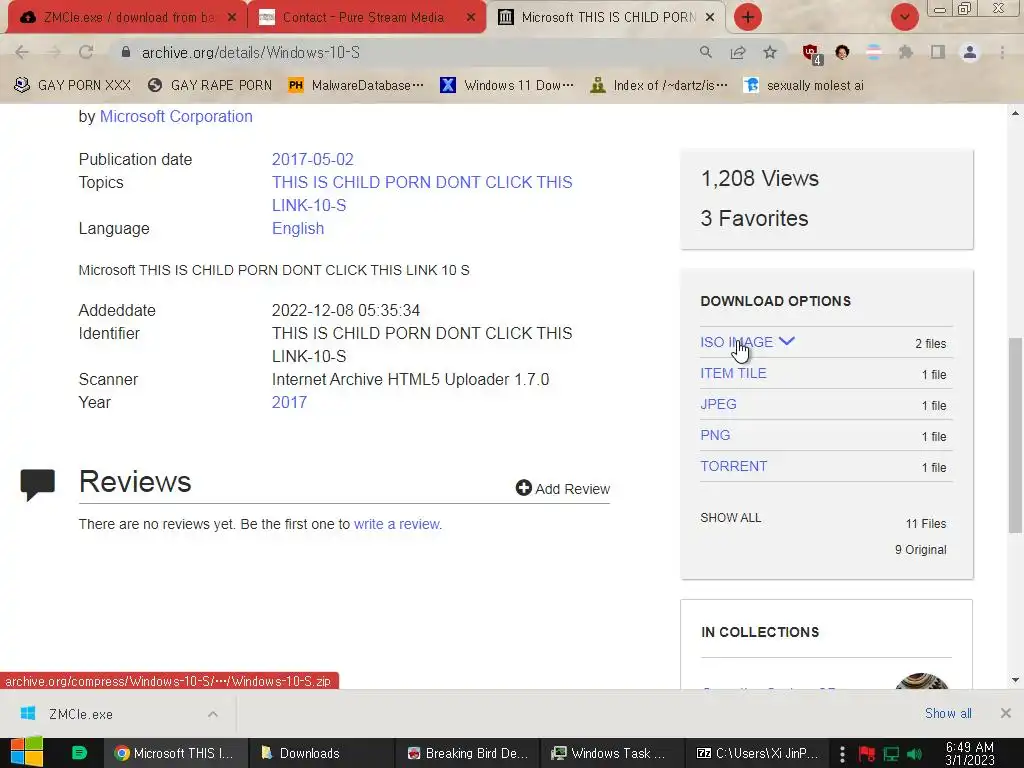Click the page scrollbar down arrow
This screenshot has width=1024, height=768.
point(1015,680)
